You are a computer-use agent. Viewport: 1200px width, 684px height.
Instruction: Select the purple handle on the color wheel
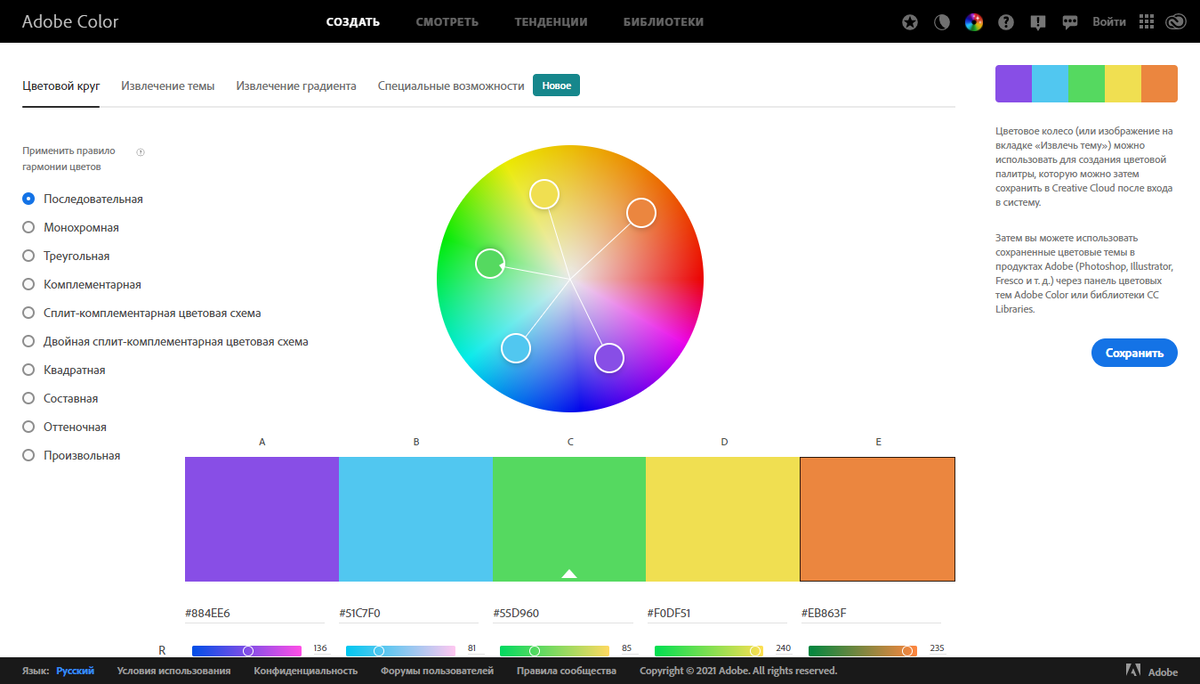pos(609,358)
